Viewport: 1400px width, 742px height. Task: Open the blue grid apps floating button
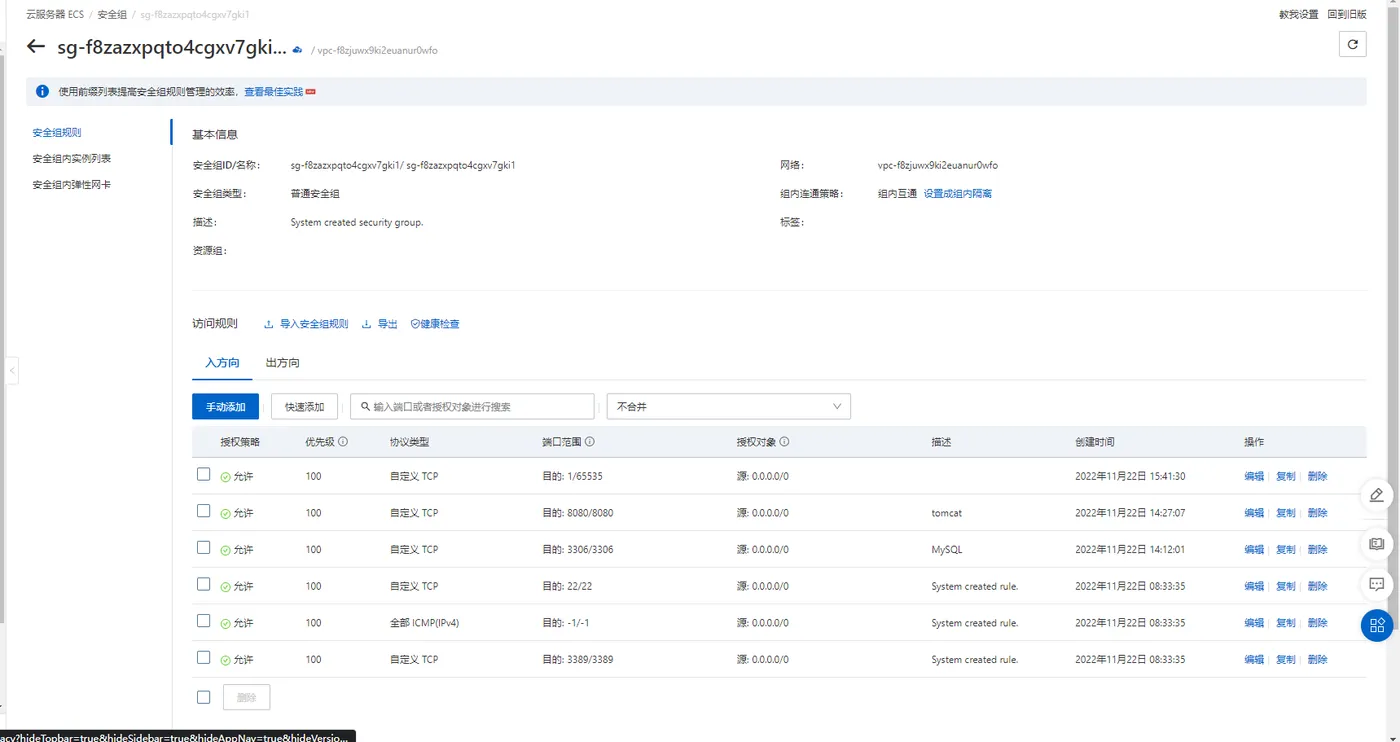click(1377, 625)
